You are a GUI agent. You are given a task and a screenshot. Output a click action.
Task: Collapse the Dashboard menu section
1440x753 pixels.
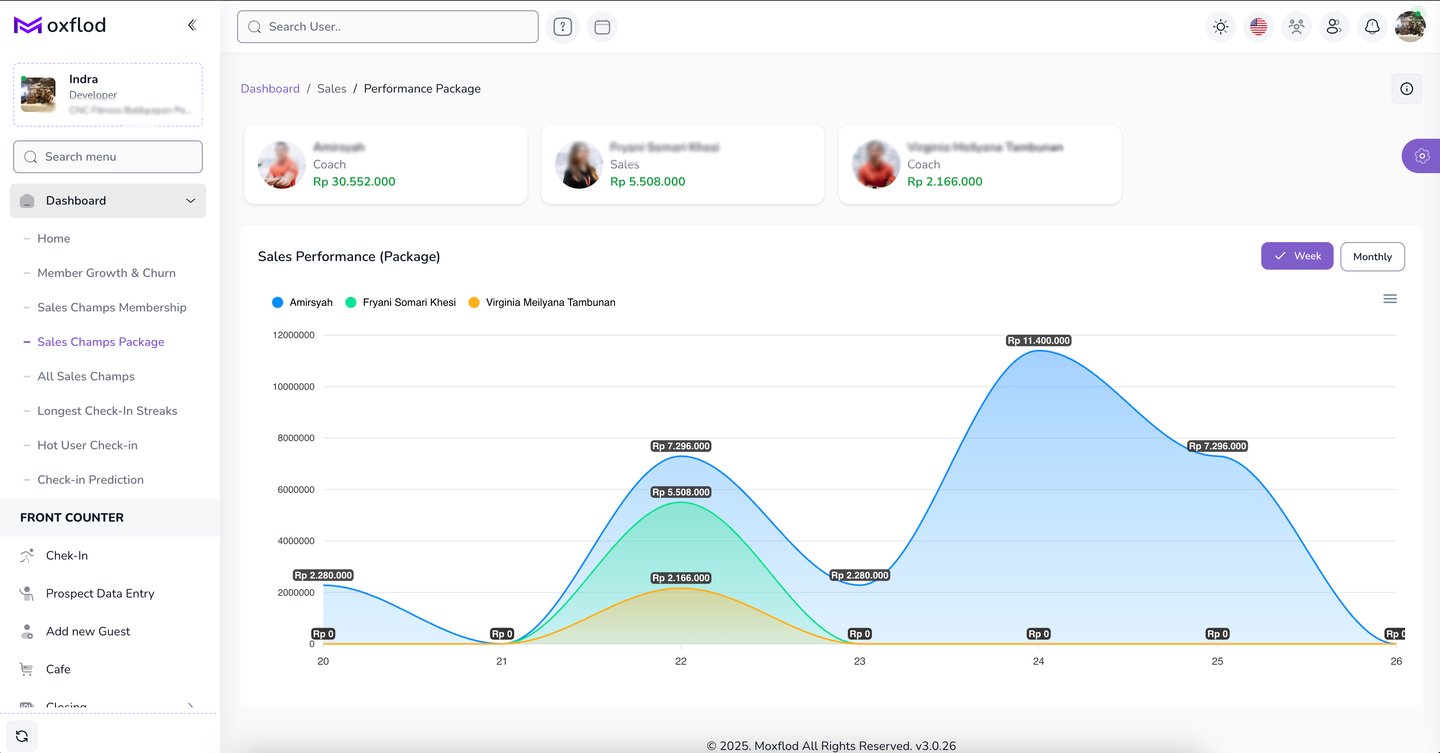pos(108,201)
